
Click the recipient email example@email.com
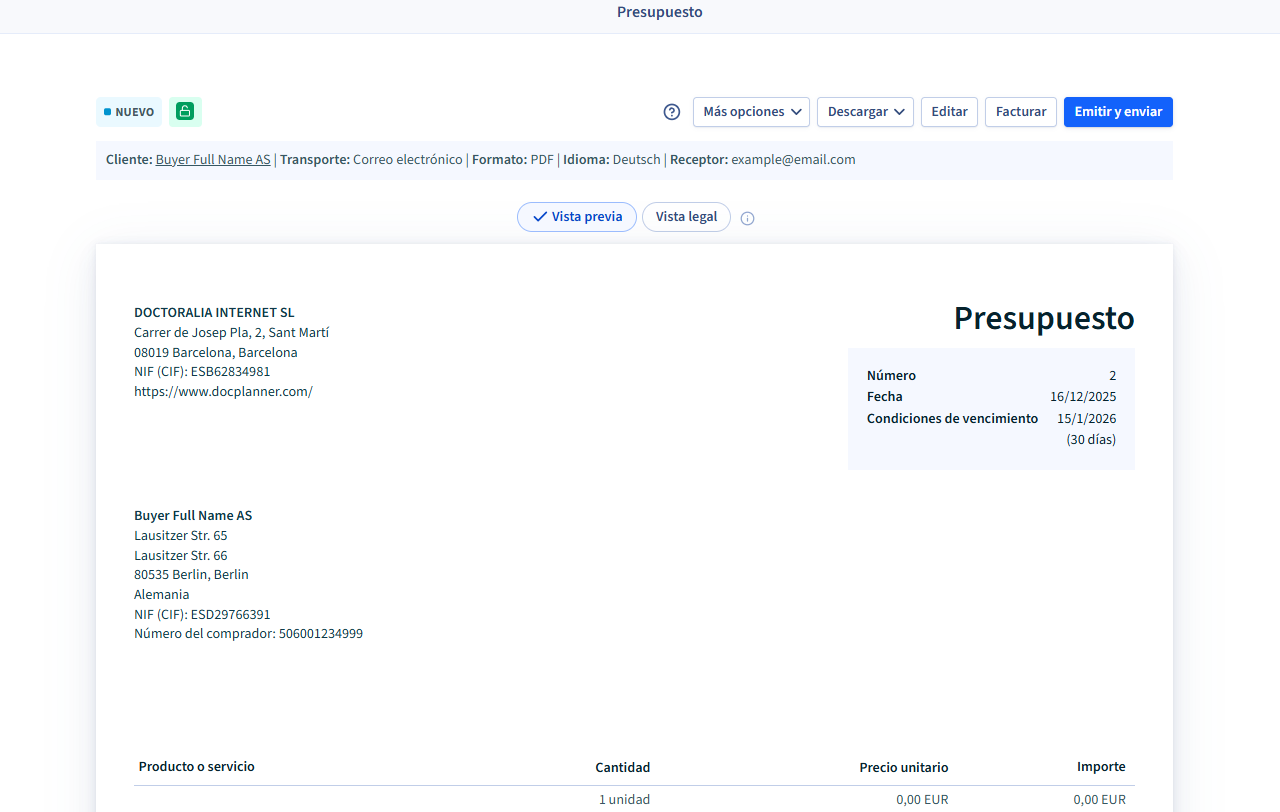coord(795,159)
